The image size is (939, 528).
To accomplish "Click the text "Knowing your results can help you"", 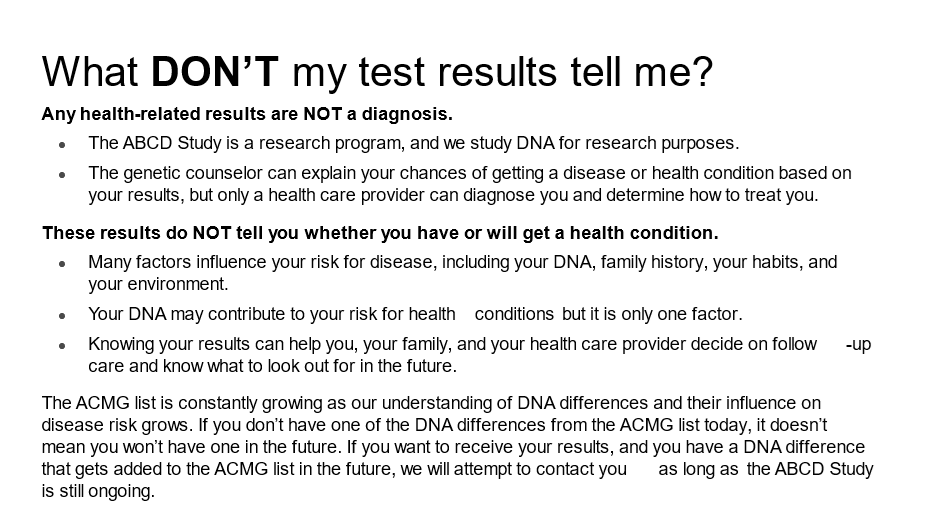I will coord(222,344).
